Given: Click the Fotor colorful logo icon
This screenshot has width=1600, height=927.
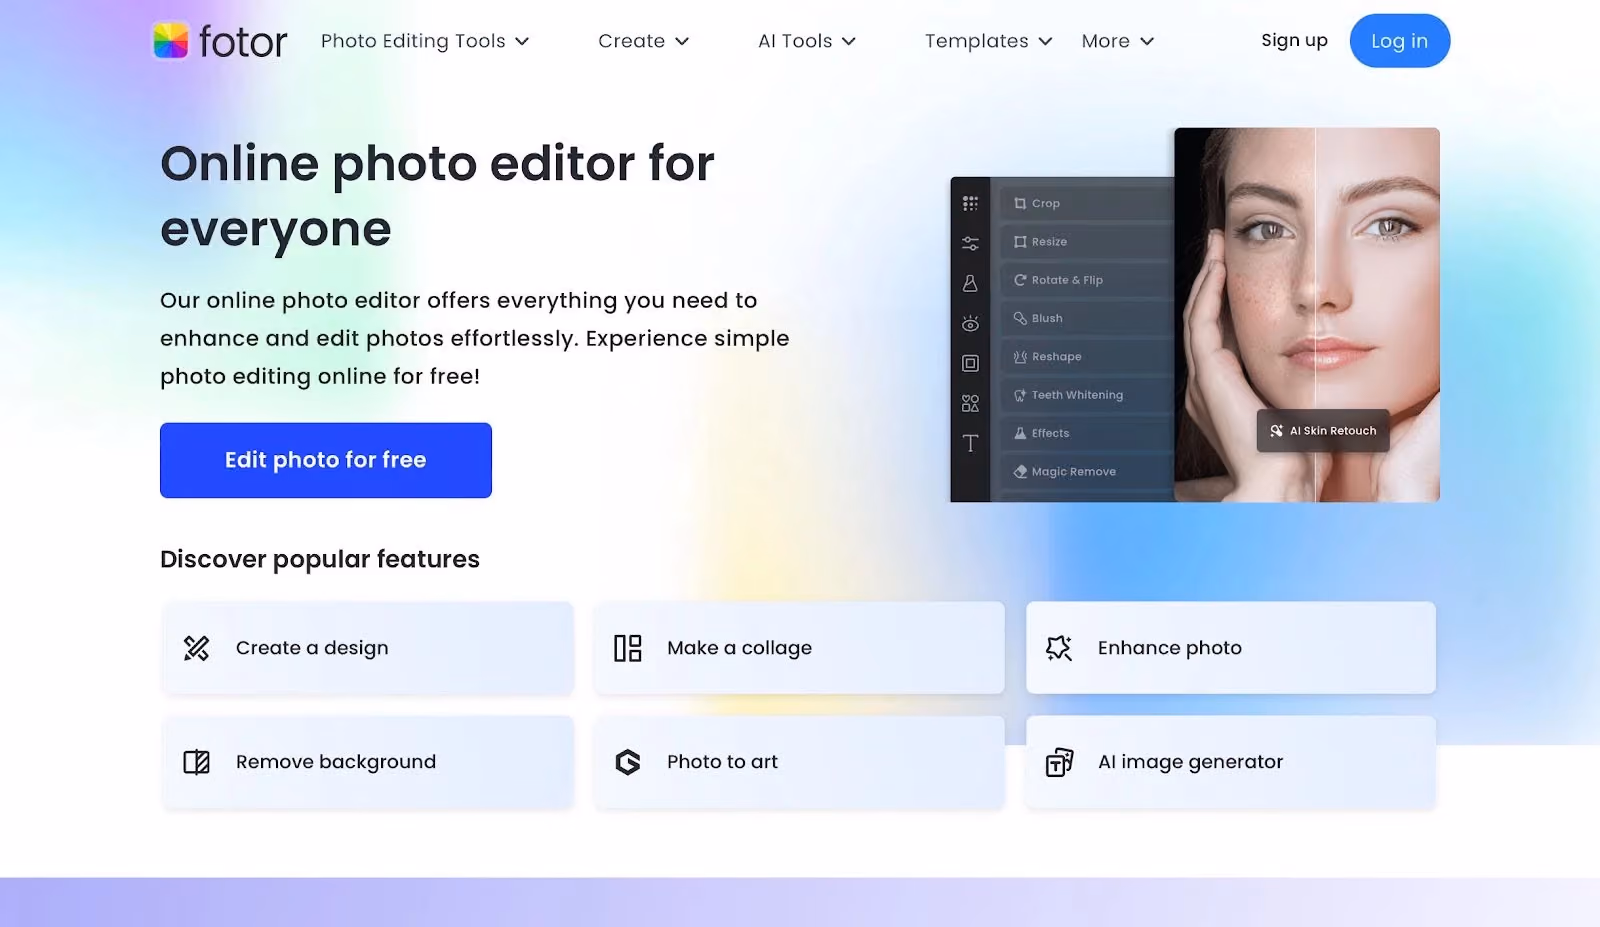Looking at the screenshot, I should coord(170,41).
